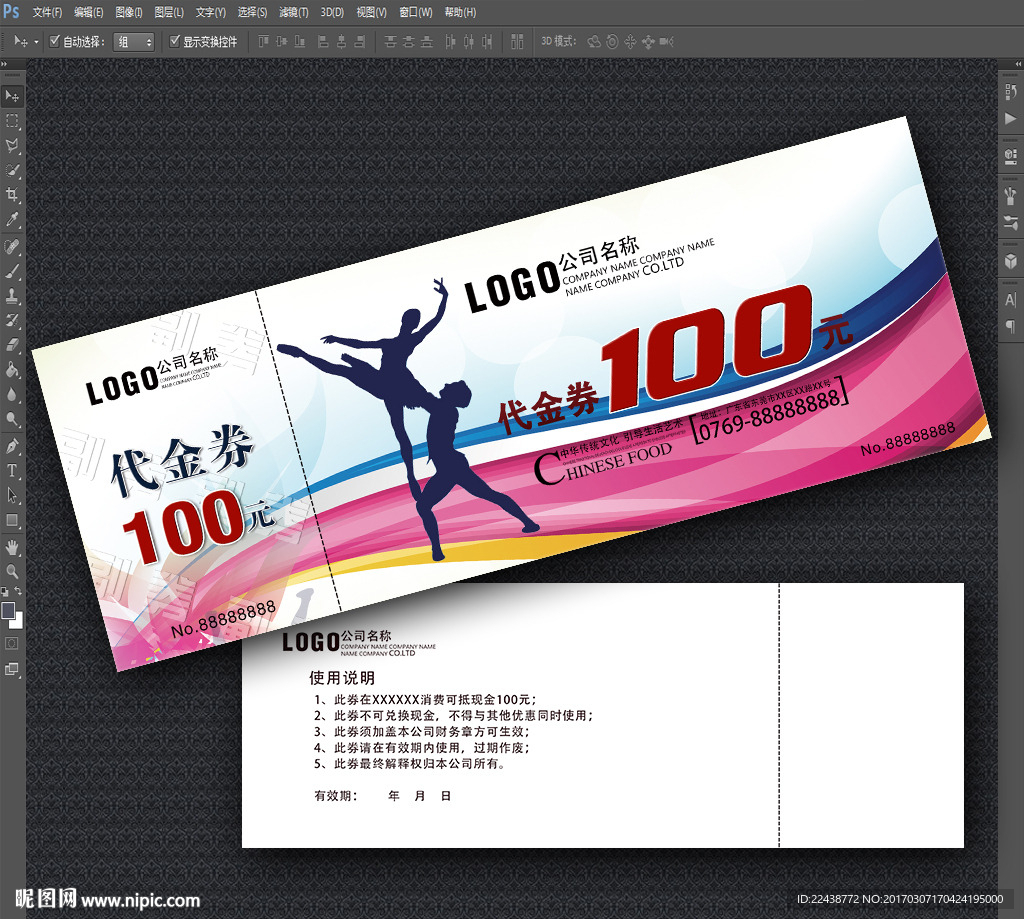Select the Quick Selection tool
Screen dimensions: 1024x919
coord(12,170)
